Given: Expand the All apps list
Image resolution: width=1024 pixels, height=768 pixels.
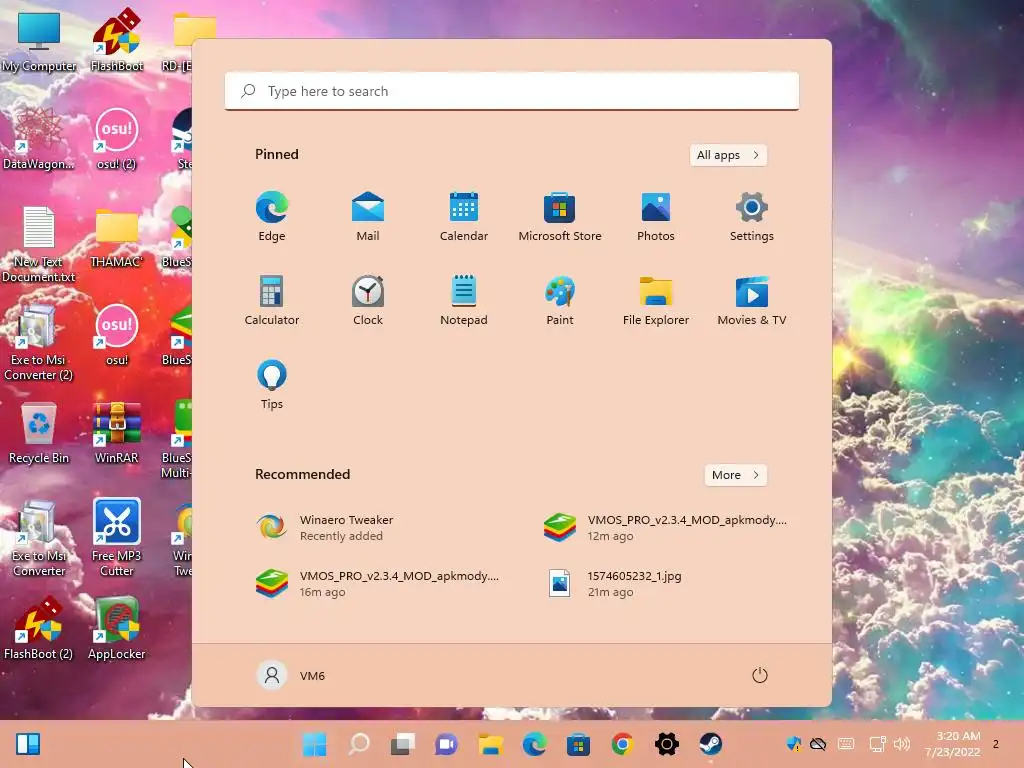Looking at the screenshot, I should (x=728, y=155).
